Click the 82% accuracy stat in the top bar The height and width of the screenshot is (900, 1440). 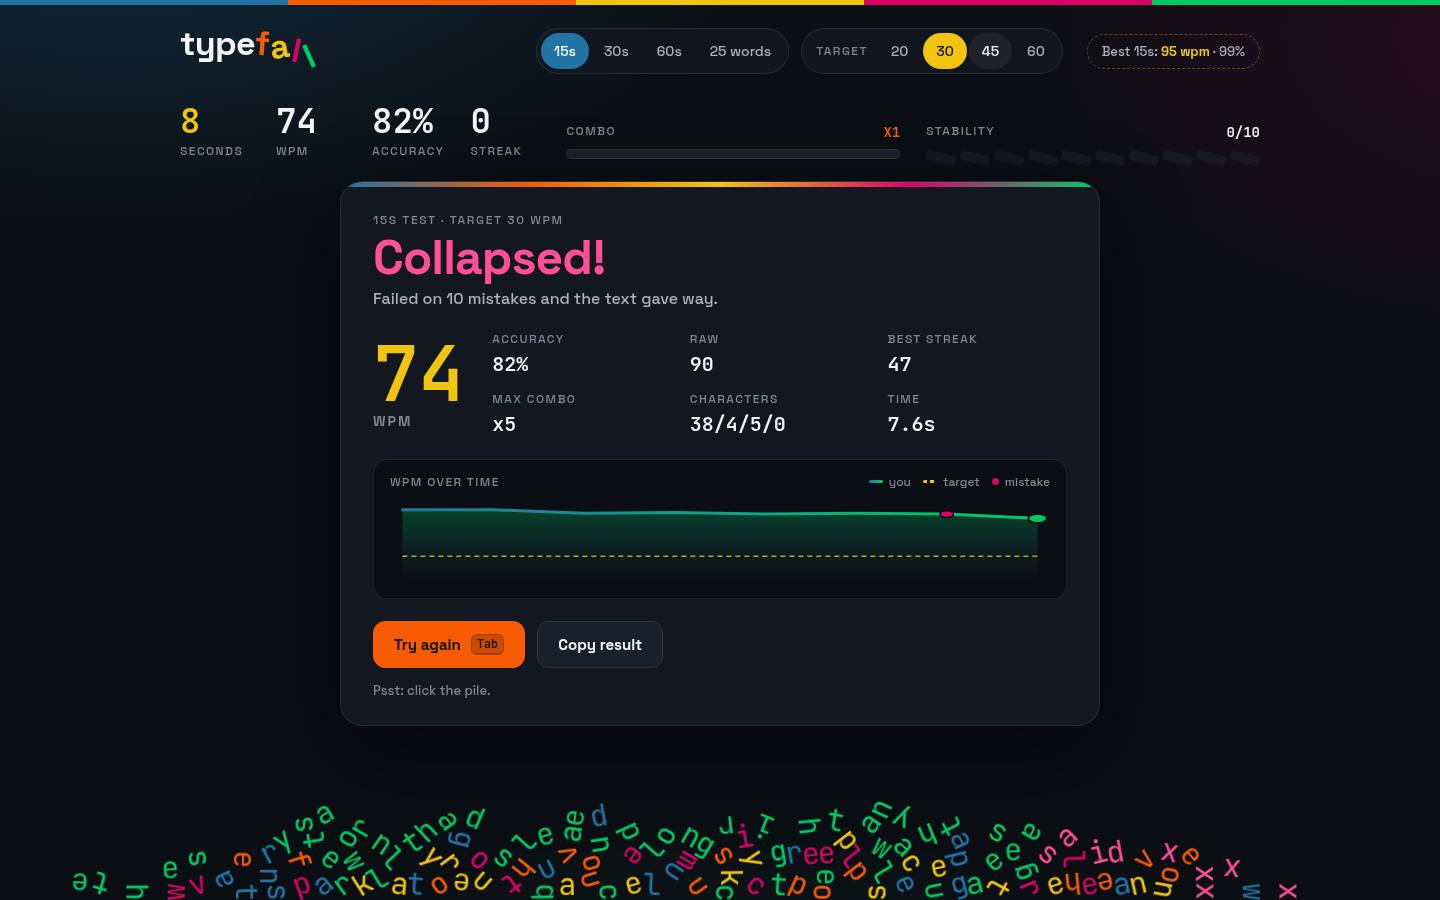[403, 122]
